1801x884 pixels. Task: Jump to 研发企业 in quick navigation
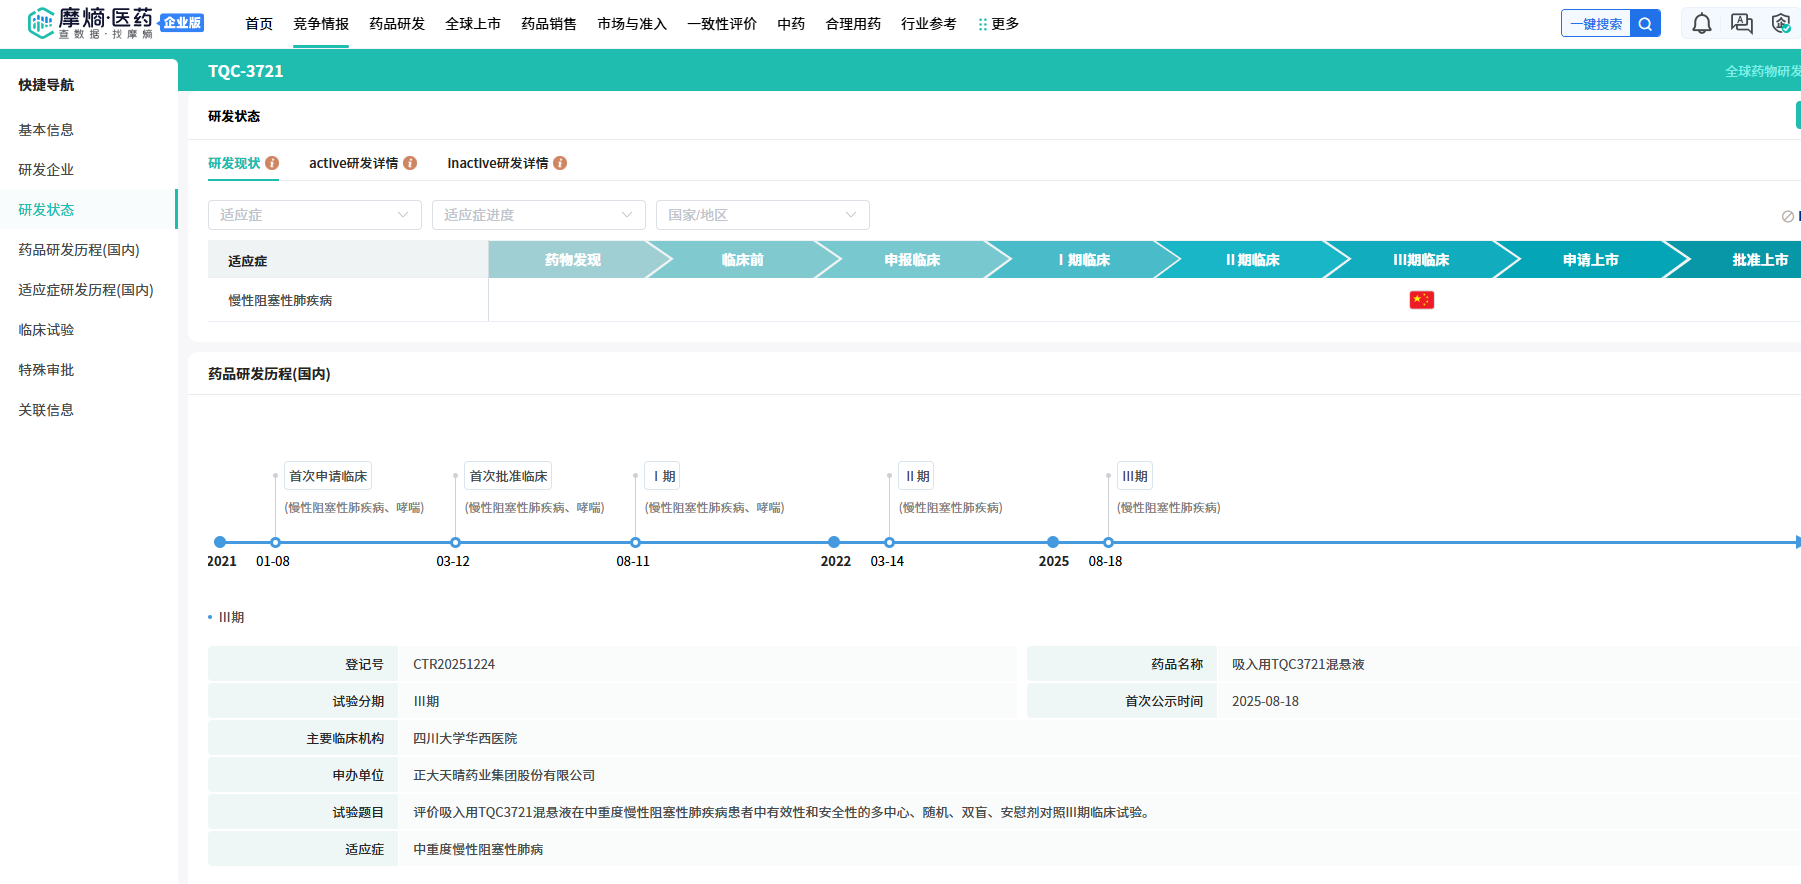coord(46,170)
